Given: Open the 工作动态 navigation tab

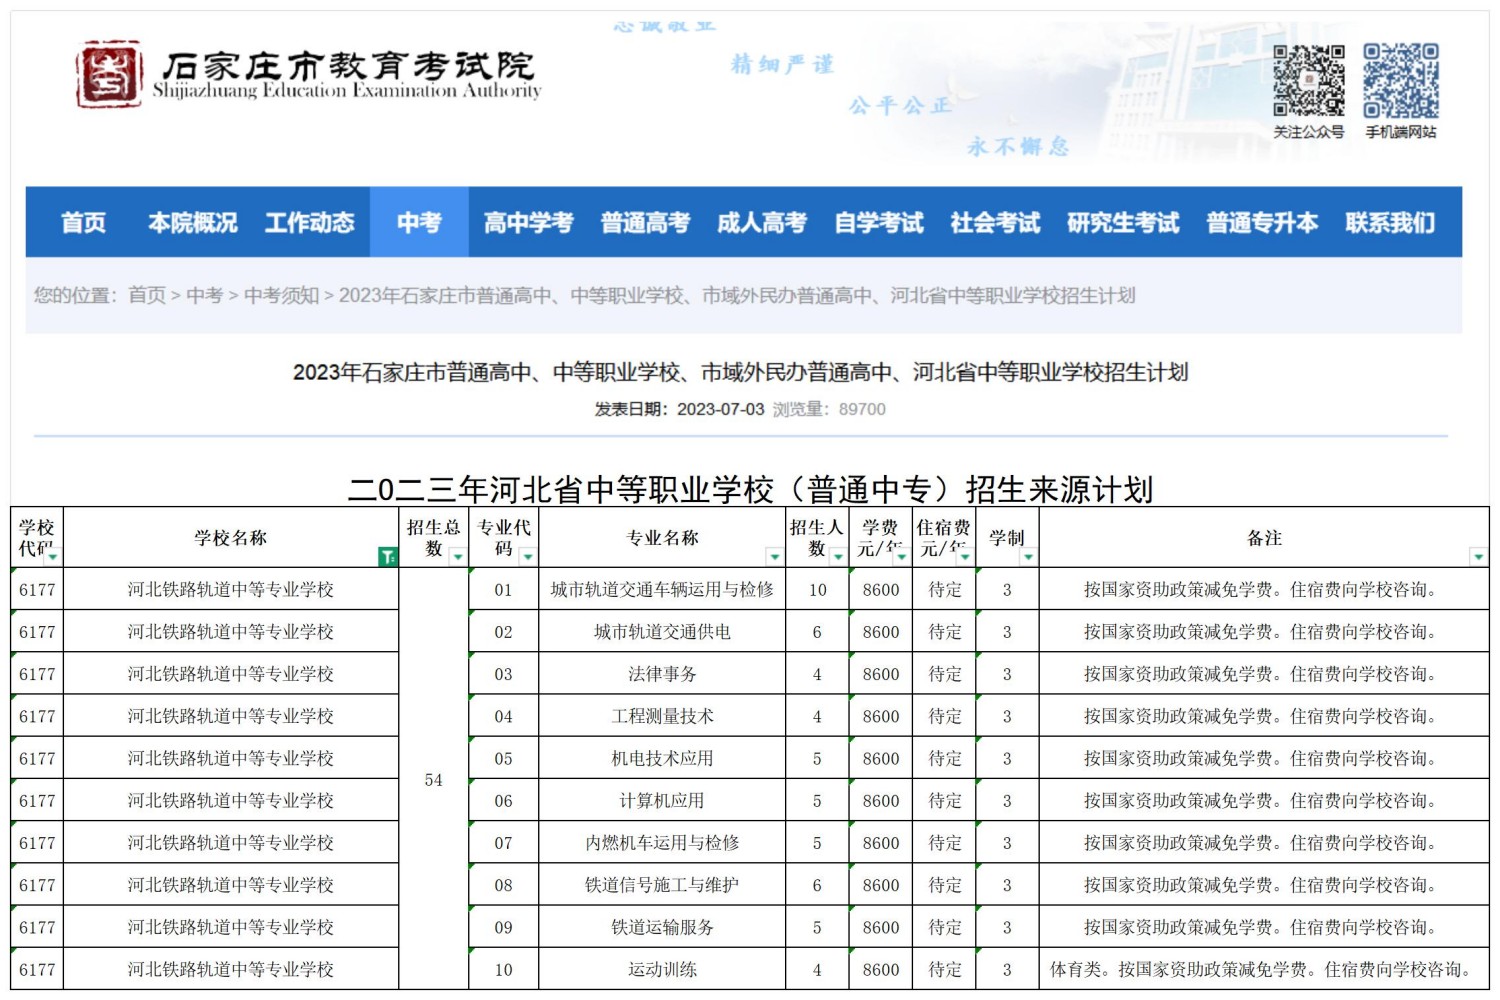Looking at the screenshot, I should [310, 222].
